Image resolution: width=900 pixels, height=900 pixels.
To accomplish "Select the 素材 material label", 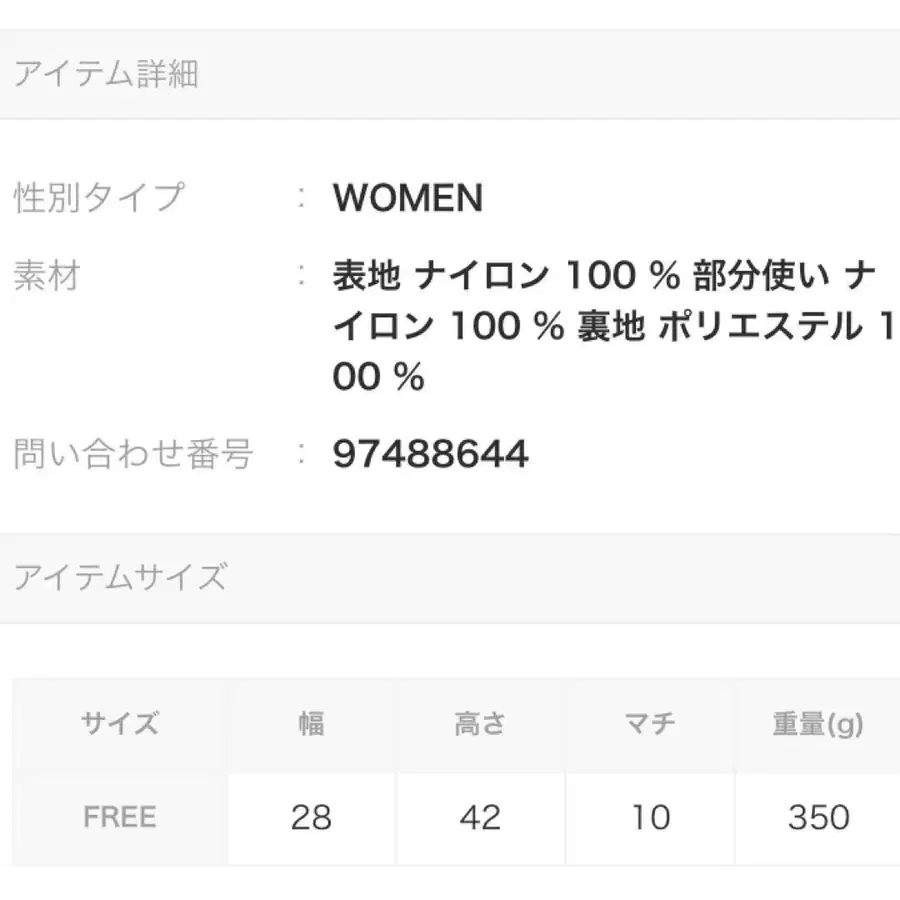I will pyautogui.click(x=46, y=276).
